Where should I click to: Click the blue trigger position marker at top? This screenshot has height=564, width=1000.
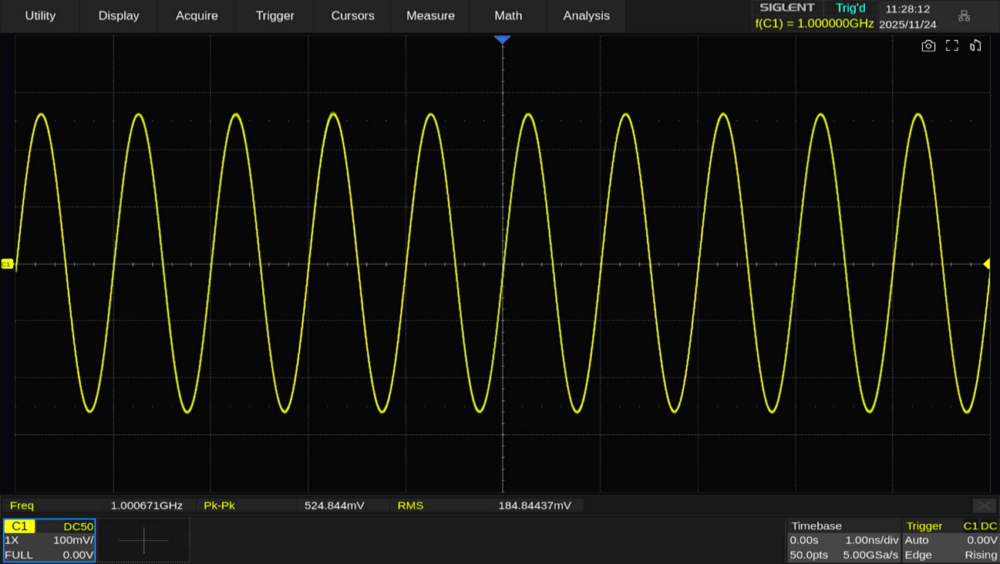pos(502,39)
